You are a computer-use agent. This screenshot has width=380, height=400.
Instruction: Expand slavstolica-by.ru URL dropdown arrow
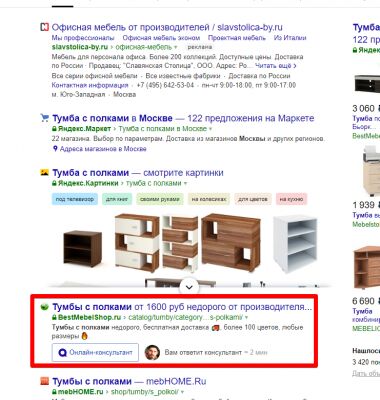point(176,47)
